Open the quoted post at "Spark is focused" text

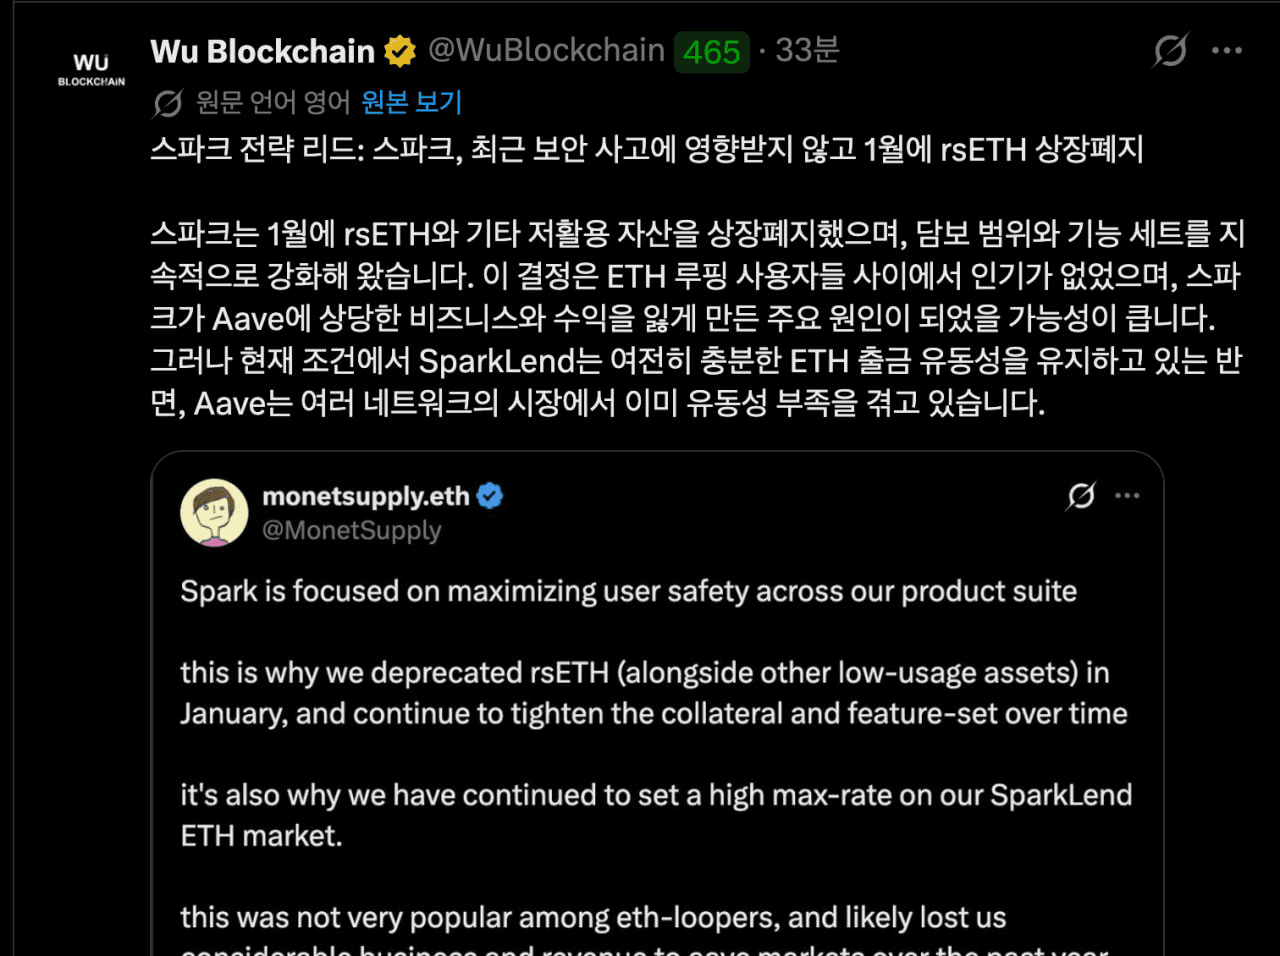coord(628,591)
